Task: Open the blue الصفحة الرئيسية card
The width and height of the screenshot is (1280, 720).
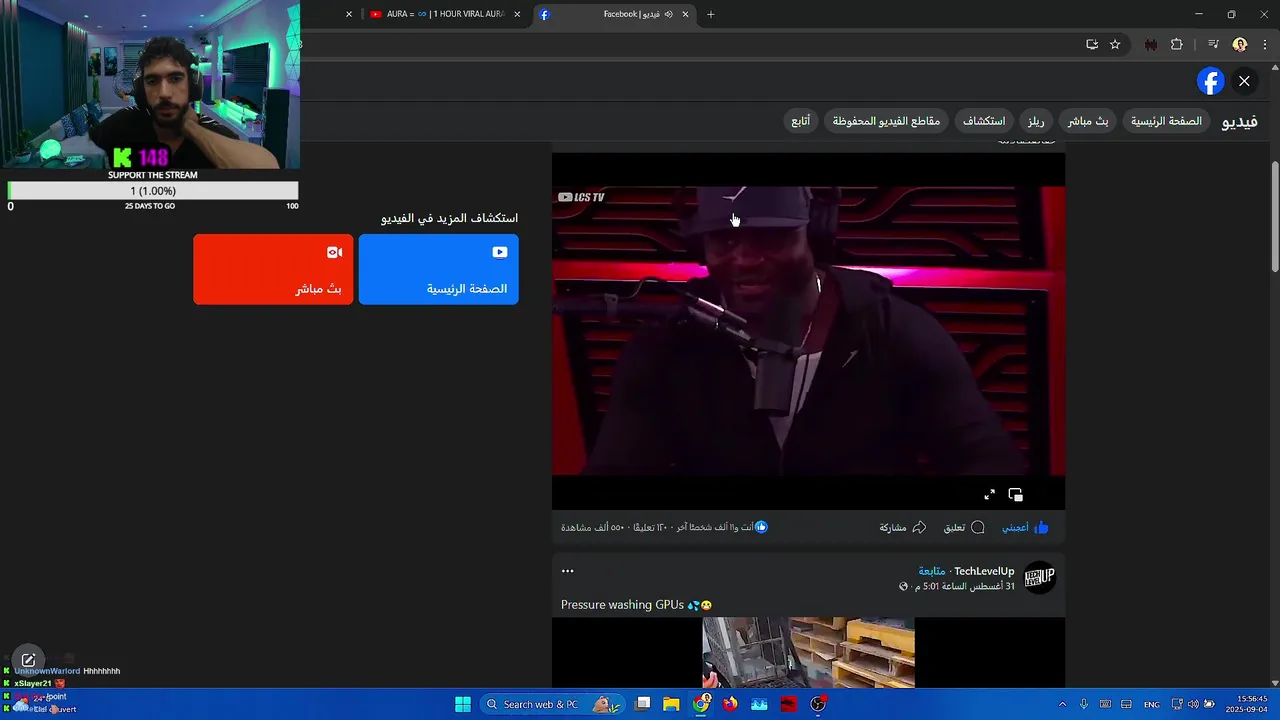Action: pos(438,269)
